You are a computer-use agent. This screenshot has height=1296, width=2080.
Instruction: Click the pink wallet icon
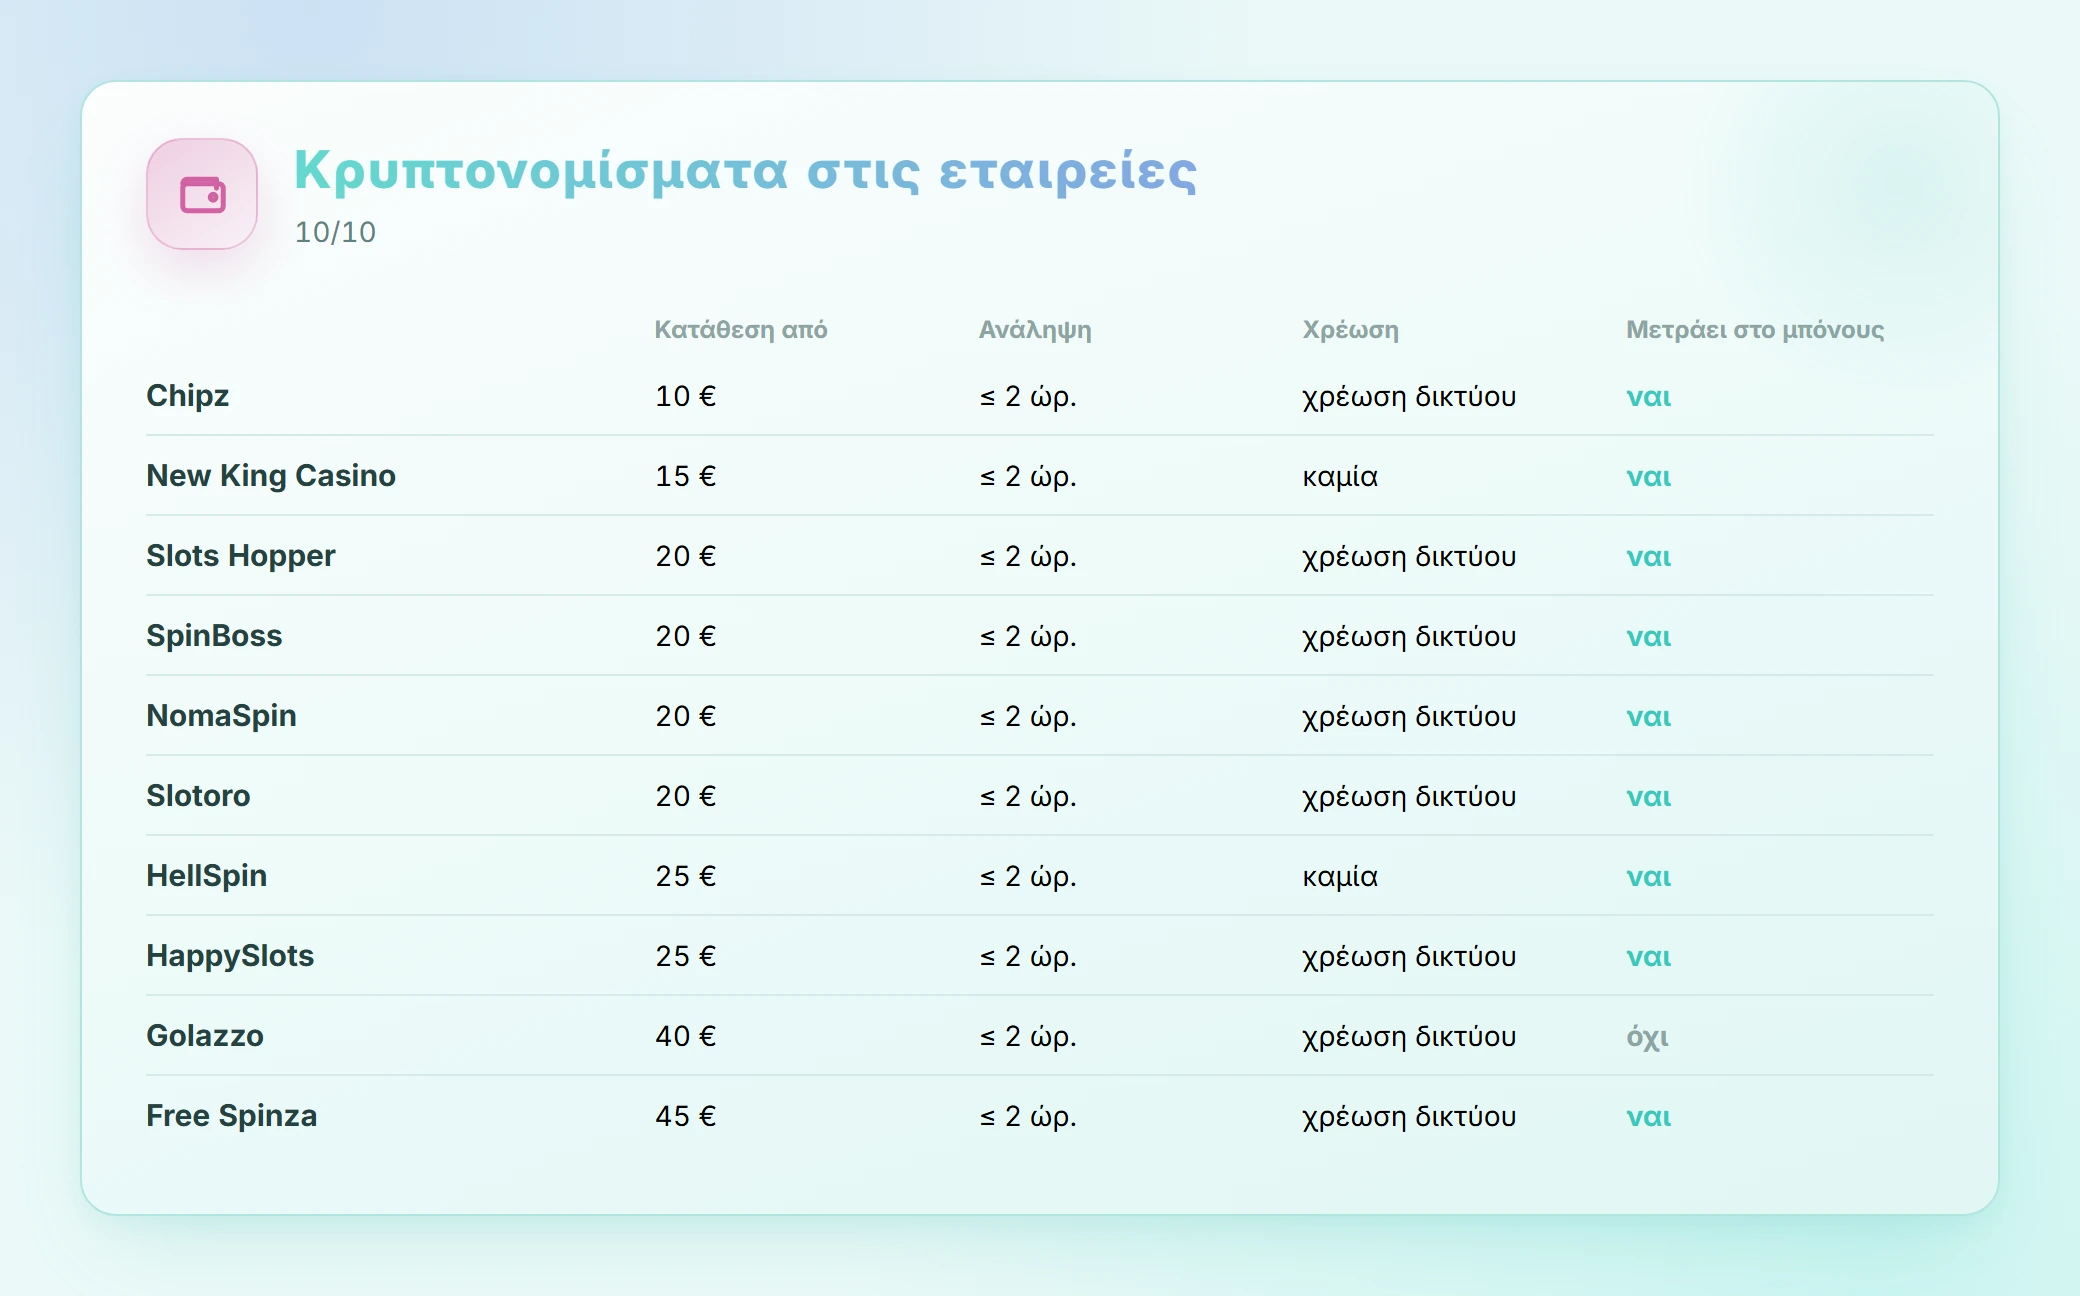tap(202, 194)
